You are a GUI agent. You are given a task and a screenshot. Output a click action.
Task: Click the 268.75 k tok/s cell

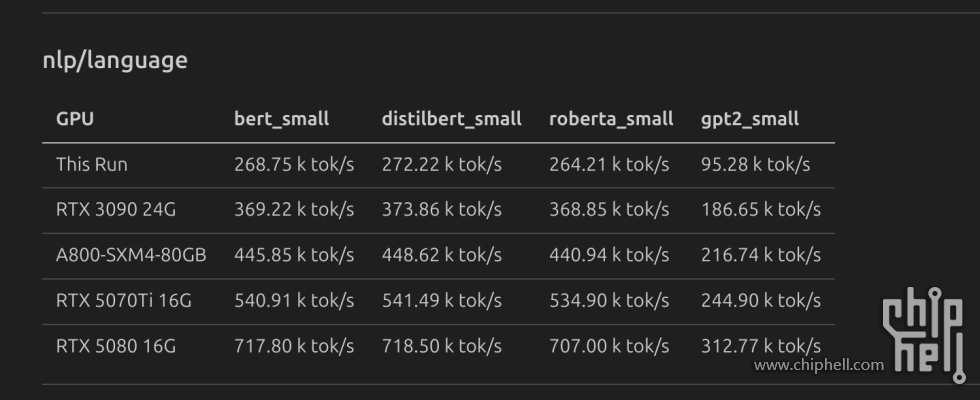coord(294,164)
